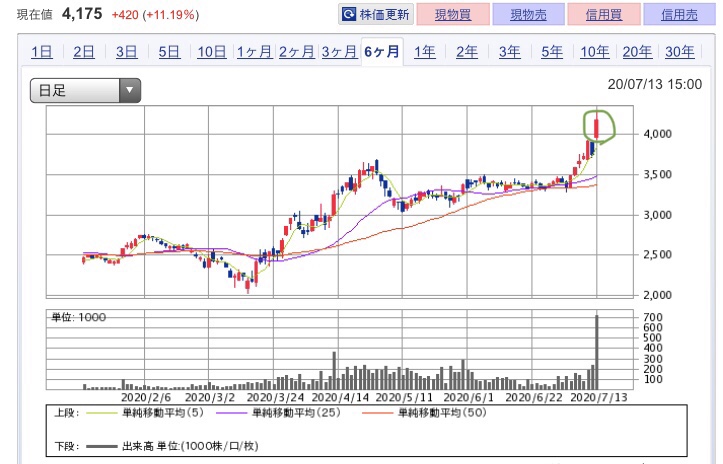723x464 pixels.
Task: Show the 2年 chart range
Action: click(x=467, y=52)
